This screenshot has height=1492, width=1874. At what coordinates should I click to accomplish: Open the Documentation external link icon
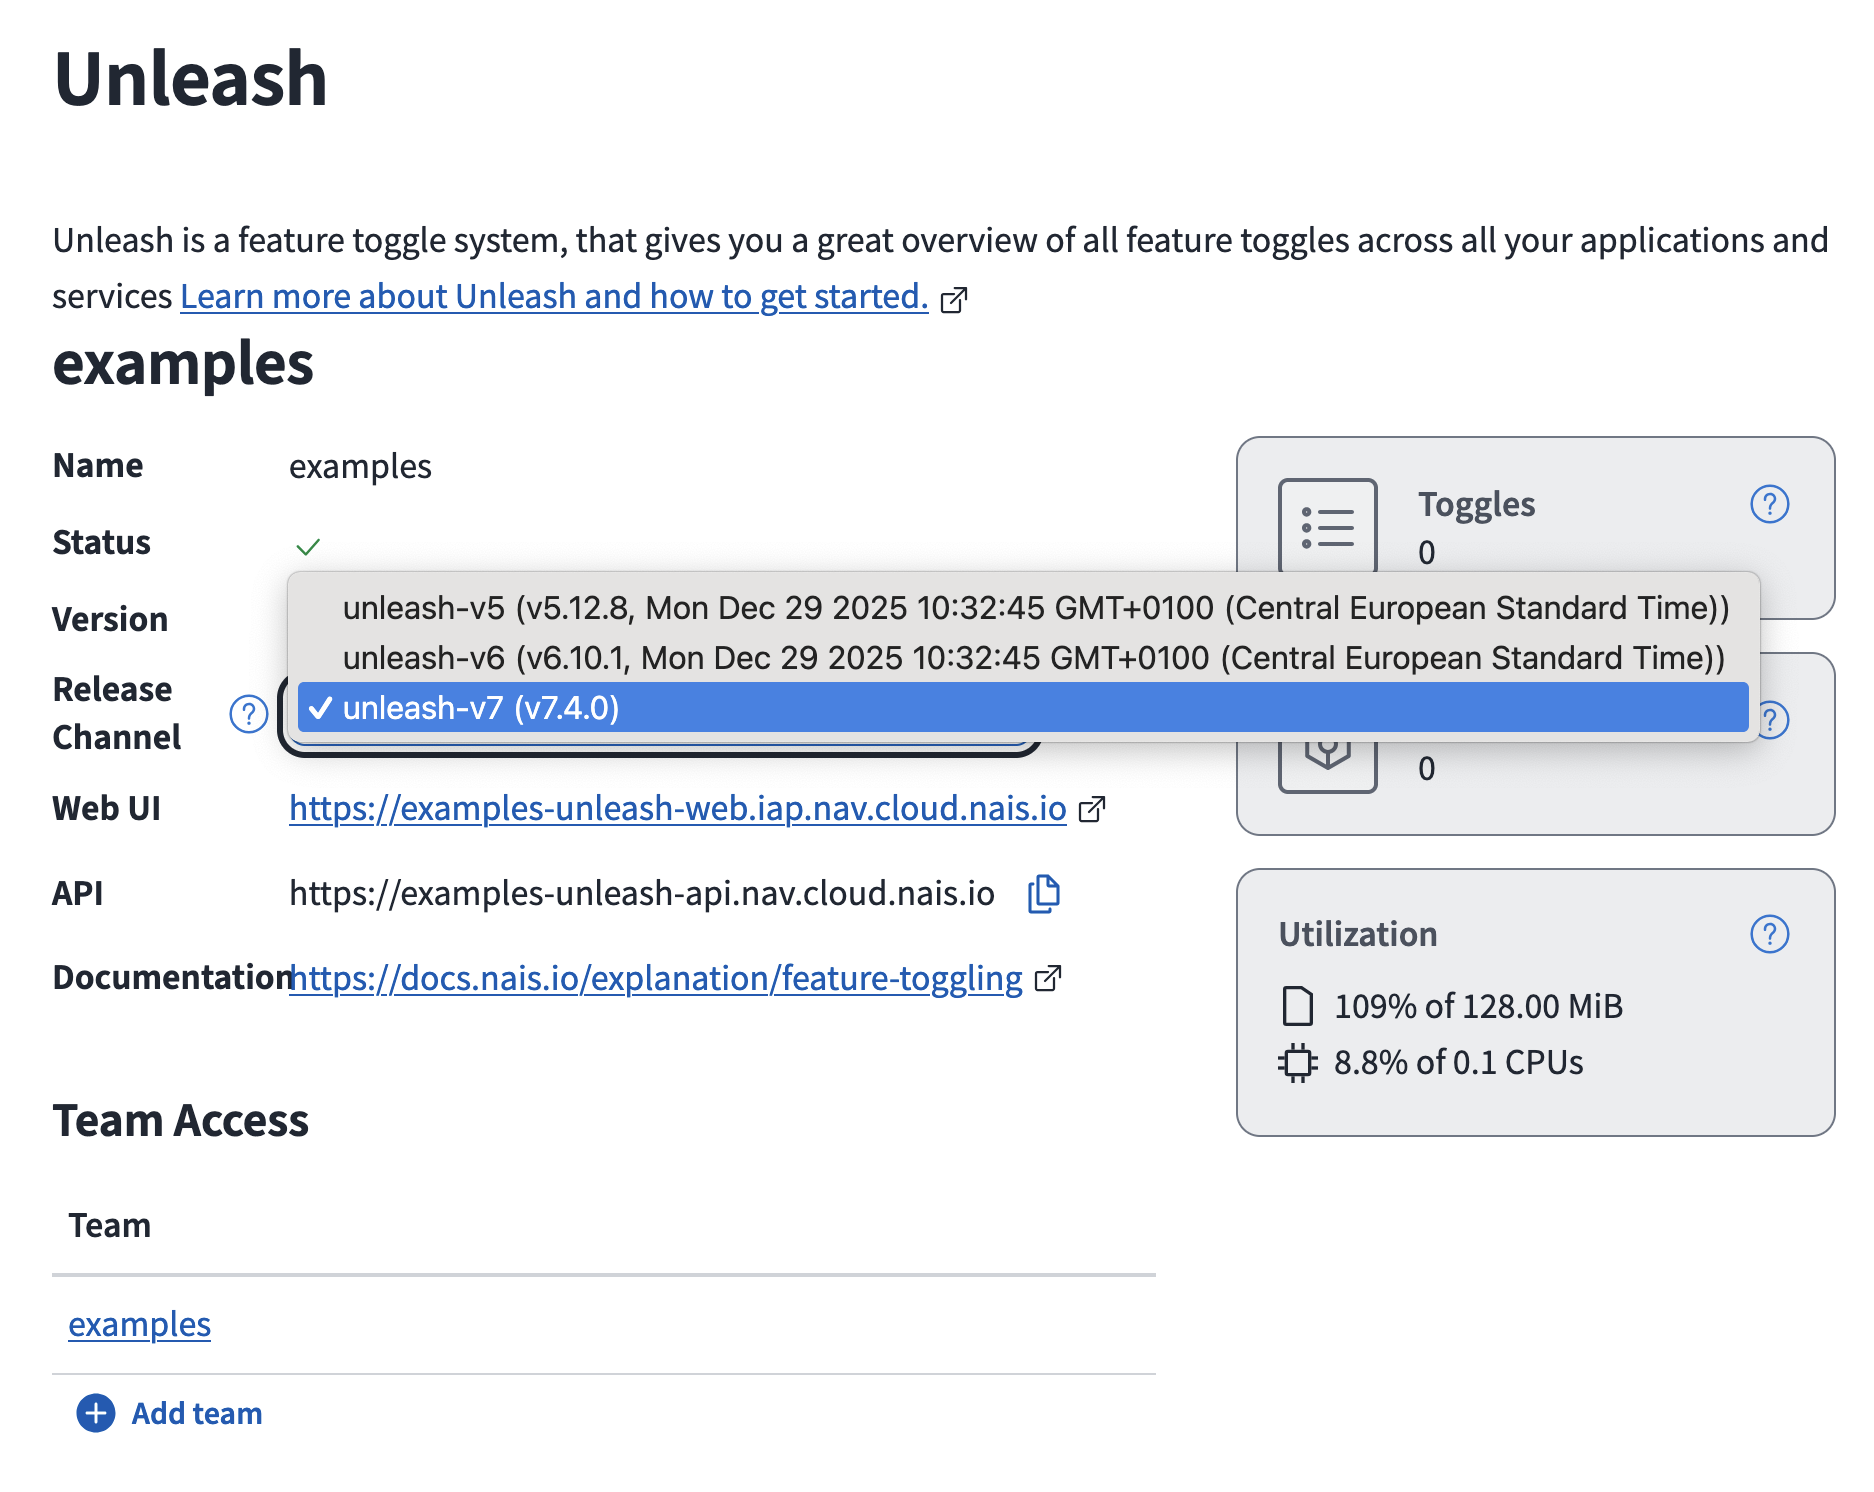click(x=1047, y=979)
